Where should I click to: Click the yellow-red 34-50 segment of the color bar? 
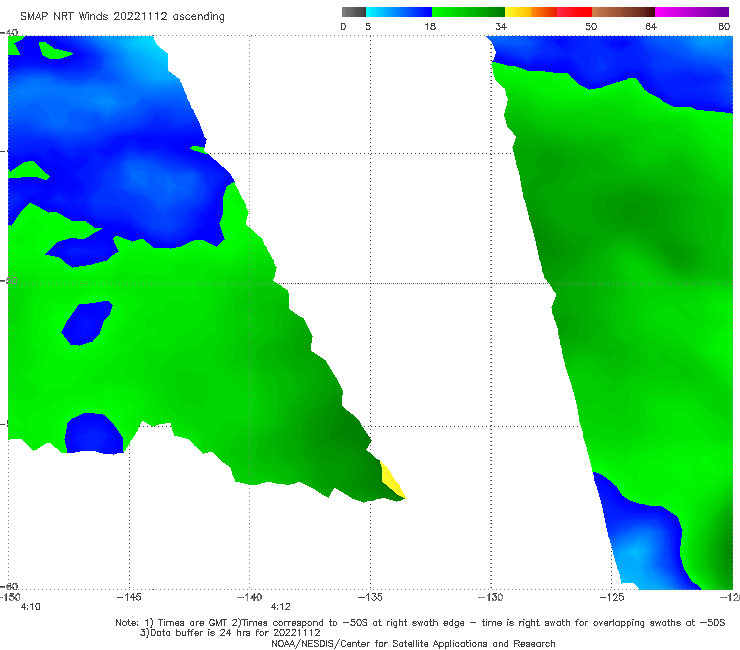(548, 12)
